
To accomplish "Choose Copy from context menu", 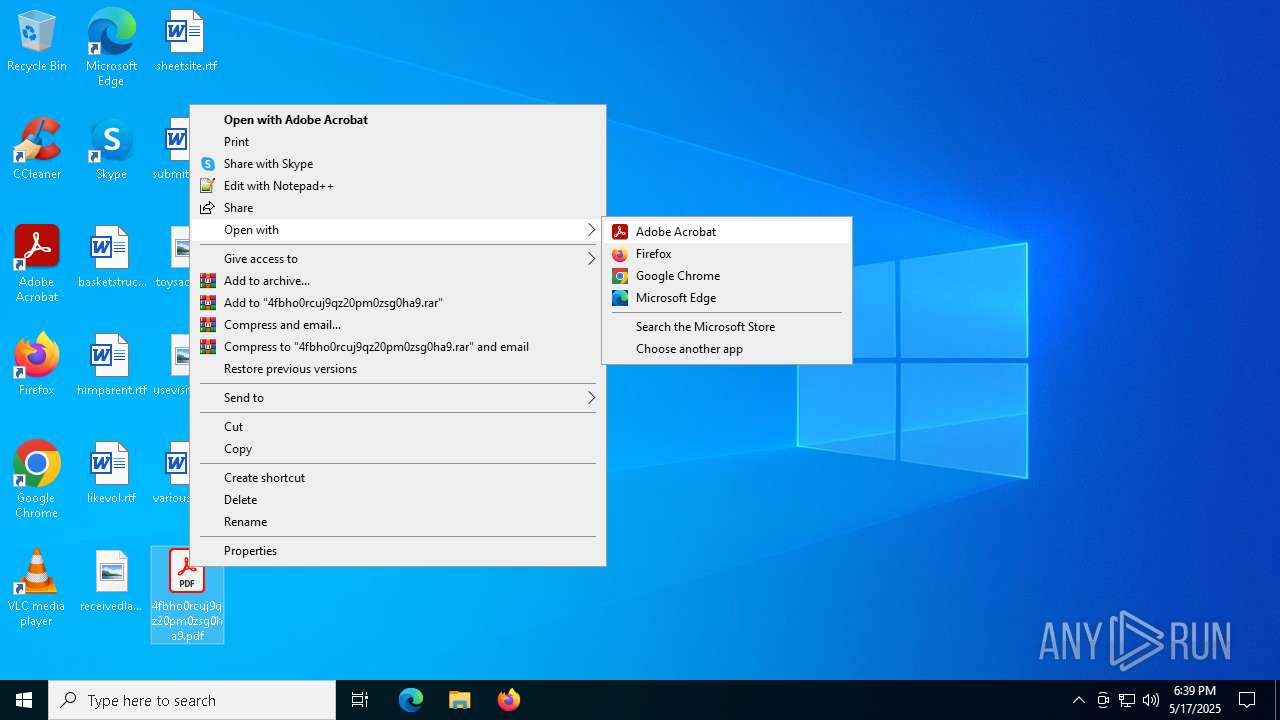I will coord(398,449).
